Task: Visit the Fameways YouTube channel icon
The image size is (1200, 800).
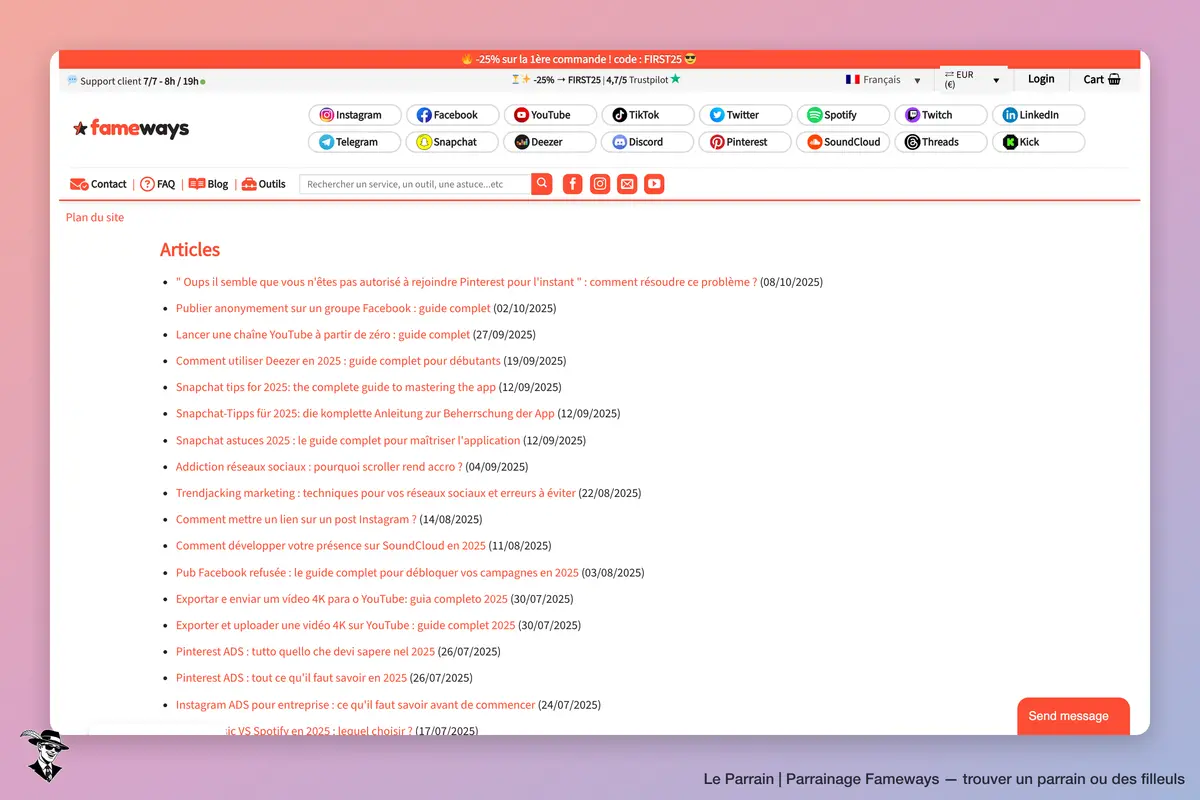Action: (x=654, y=184)
